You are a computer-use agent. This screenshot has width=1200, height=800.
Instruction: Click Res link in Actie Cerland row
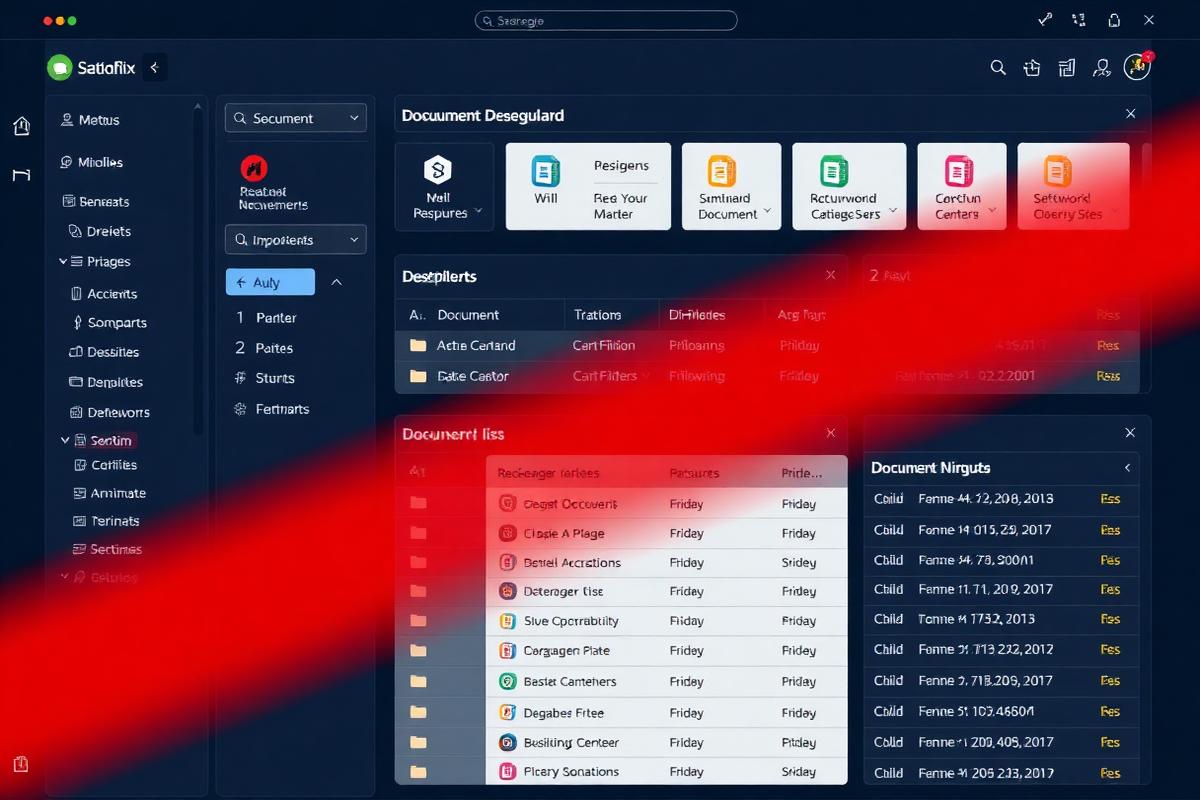click(x=1108, y=346)
